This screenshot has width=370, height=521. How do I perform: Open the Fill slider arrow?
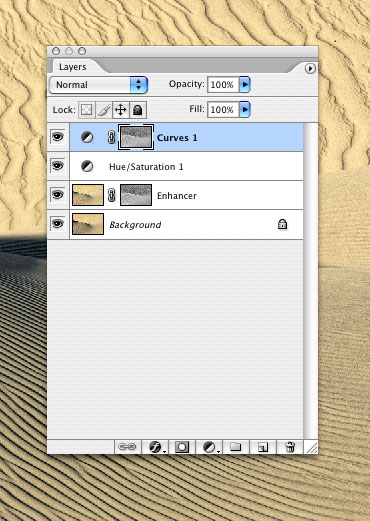click(245, 109)
